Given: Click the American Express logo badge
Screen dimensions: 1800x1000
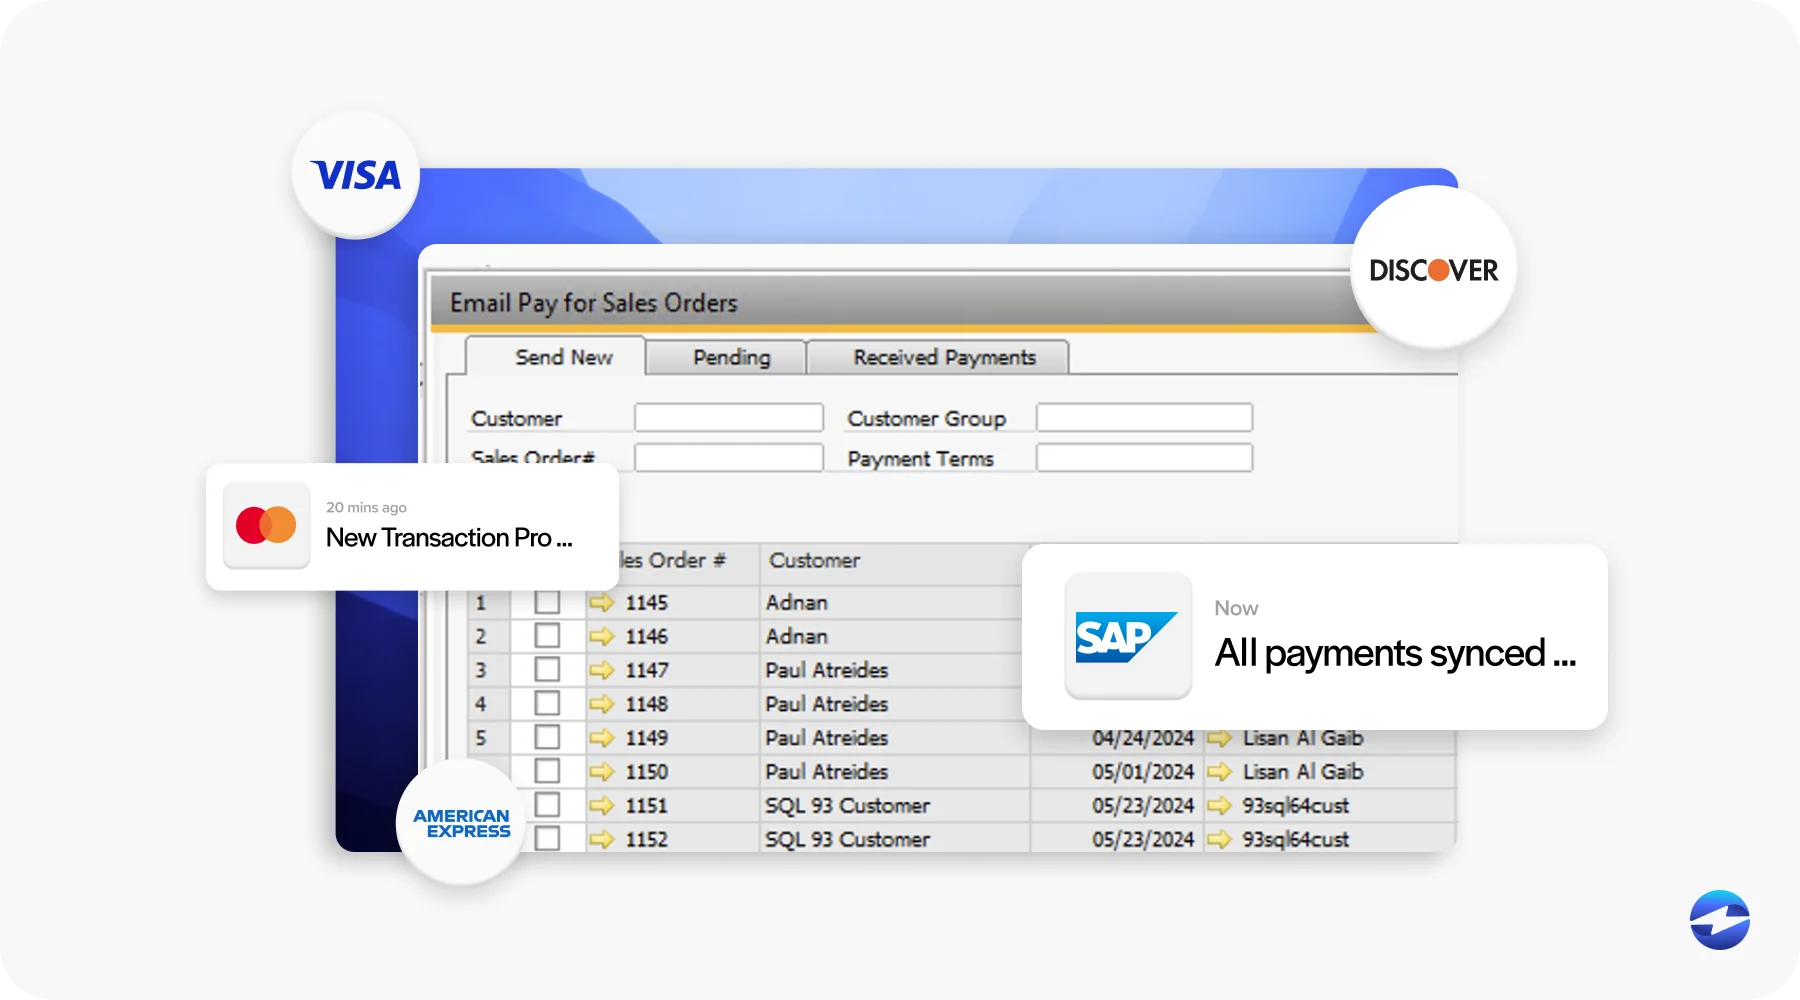Looking at the screenshot, I should coord(461,823).
